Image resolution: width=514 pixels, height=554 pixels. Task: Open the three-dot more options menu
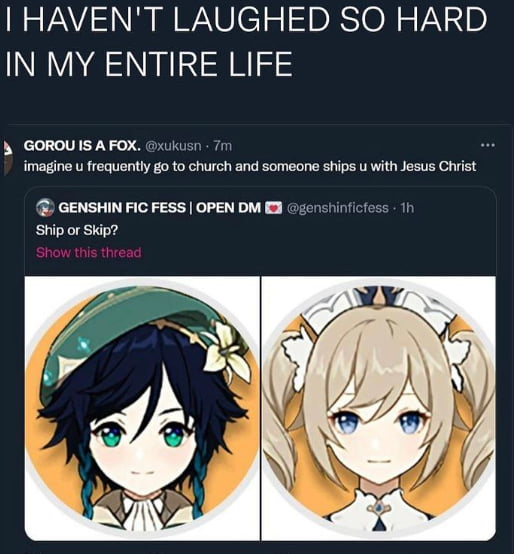488,145
